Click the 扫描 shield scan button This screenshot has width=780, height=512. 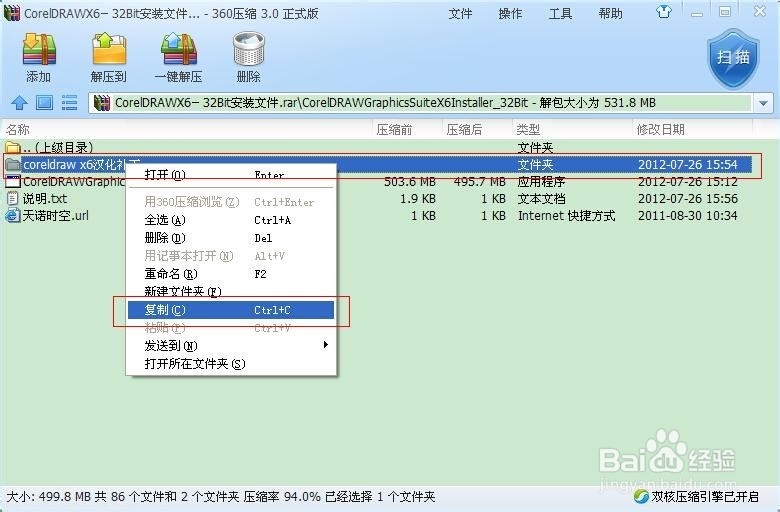(733, 58)
